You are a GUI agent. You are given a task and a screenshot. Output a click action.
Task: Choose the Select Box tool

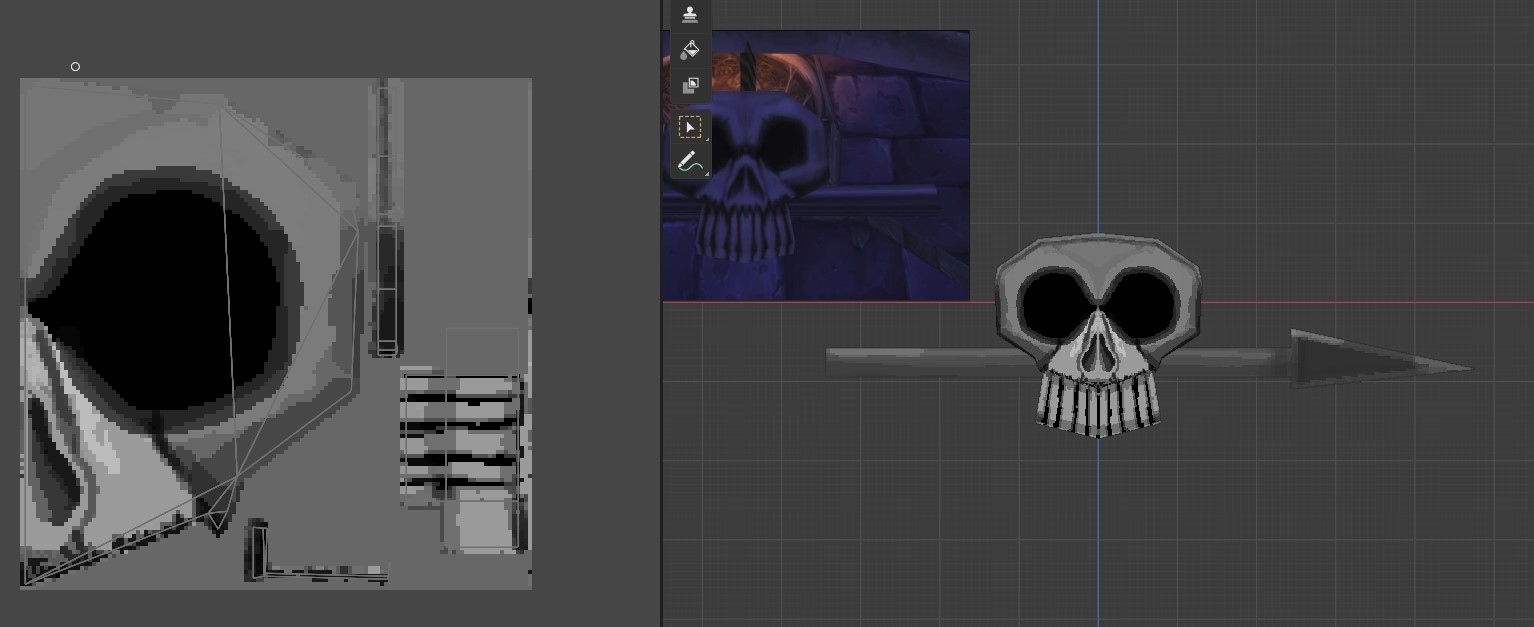tap(690, 128)
